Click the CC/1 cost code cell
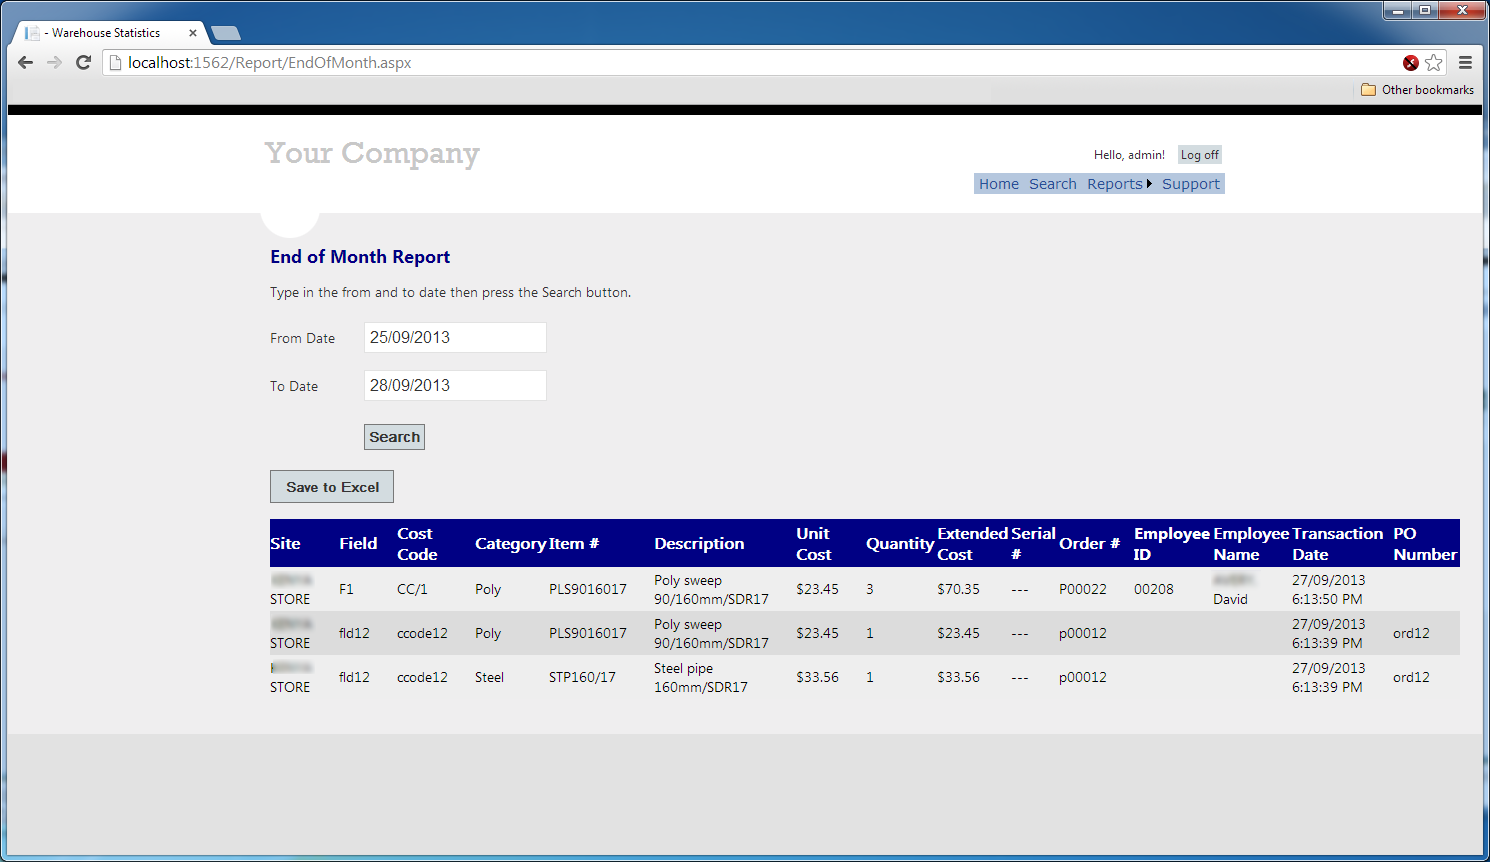Image resolution: width=1490 pixels, height=862 pixels. click(412, 589)
